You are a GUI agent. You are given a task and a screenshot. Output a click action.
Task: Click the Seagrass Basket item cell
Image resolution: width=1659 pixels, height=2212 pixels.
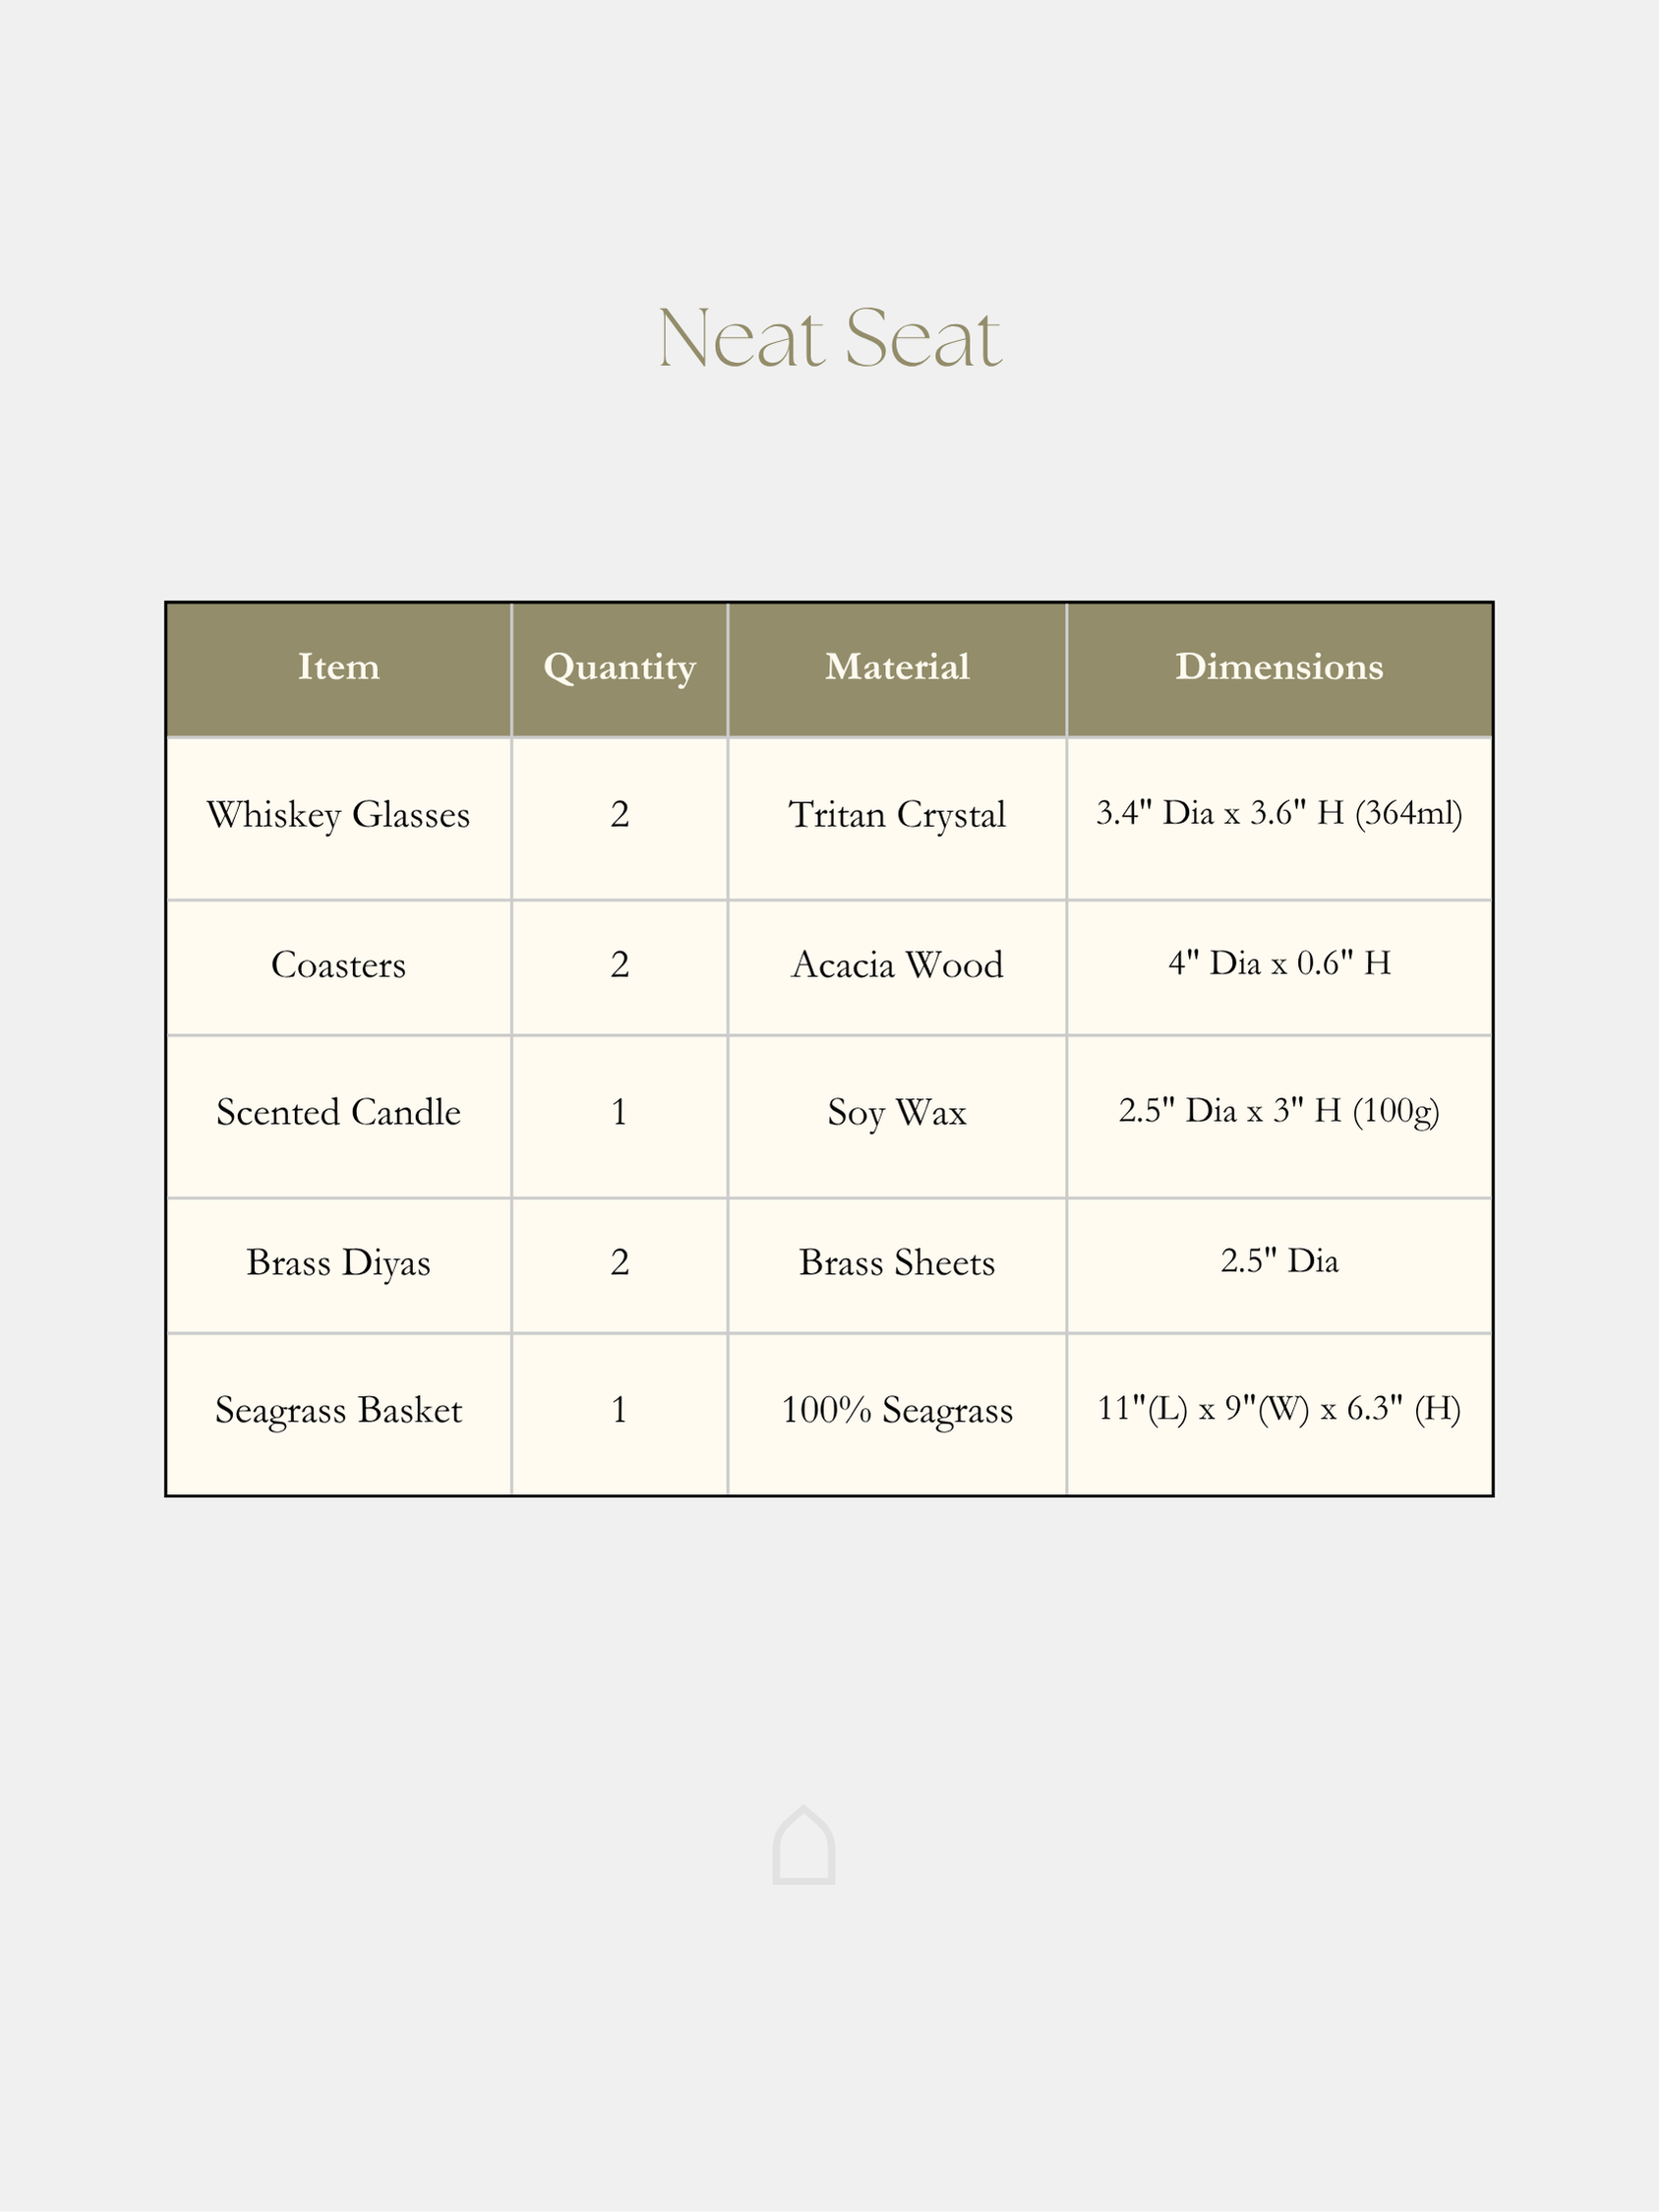tap(338, 1411)
